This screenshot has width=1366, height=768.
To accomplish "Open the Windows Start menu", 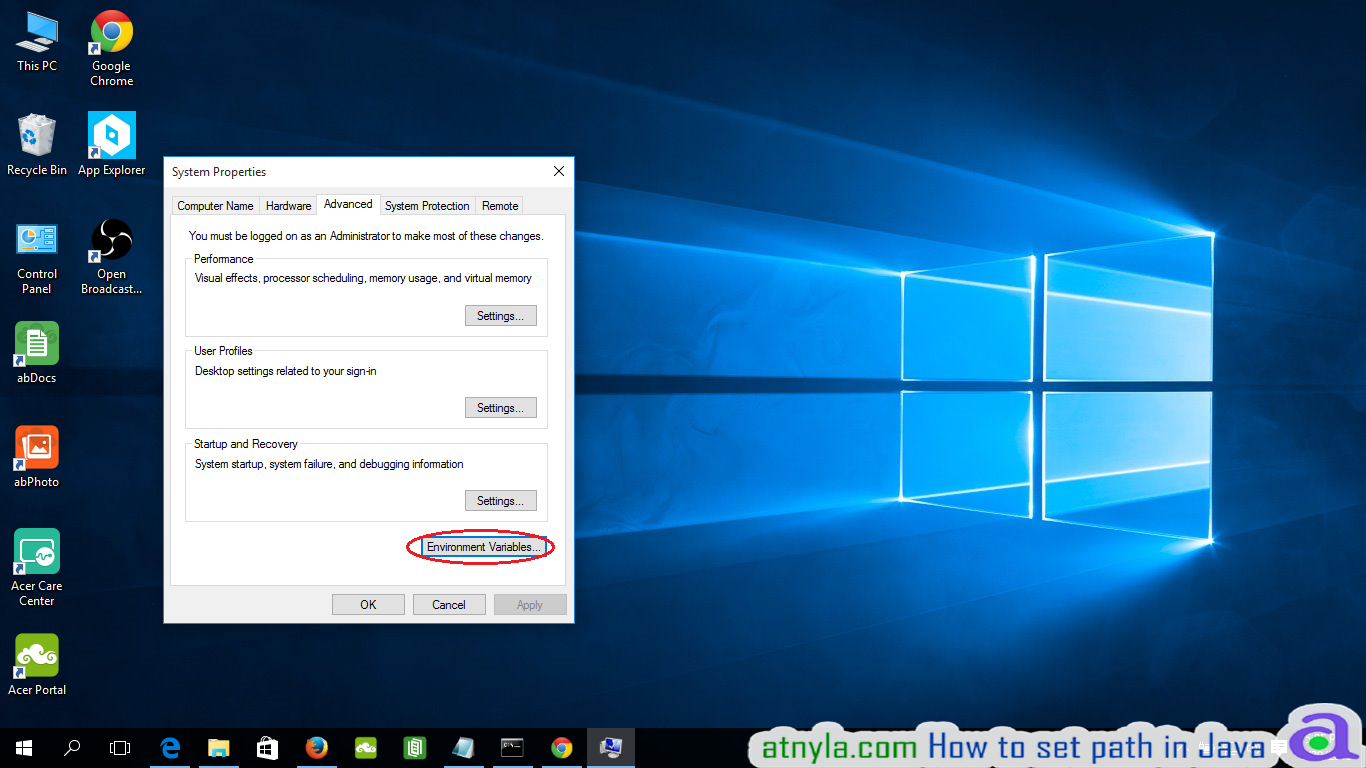I will (23, 747).
